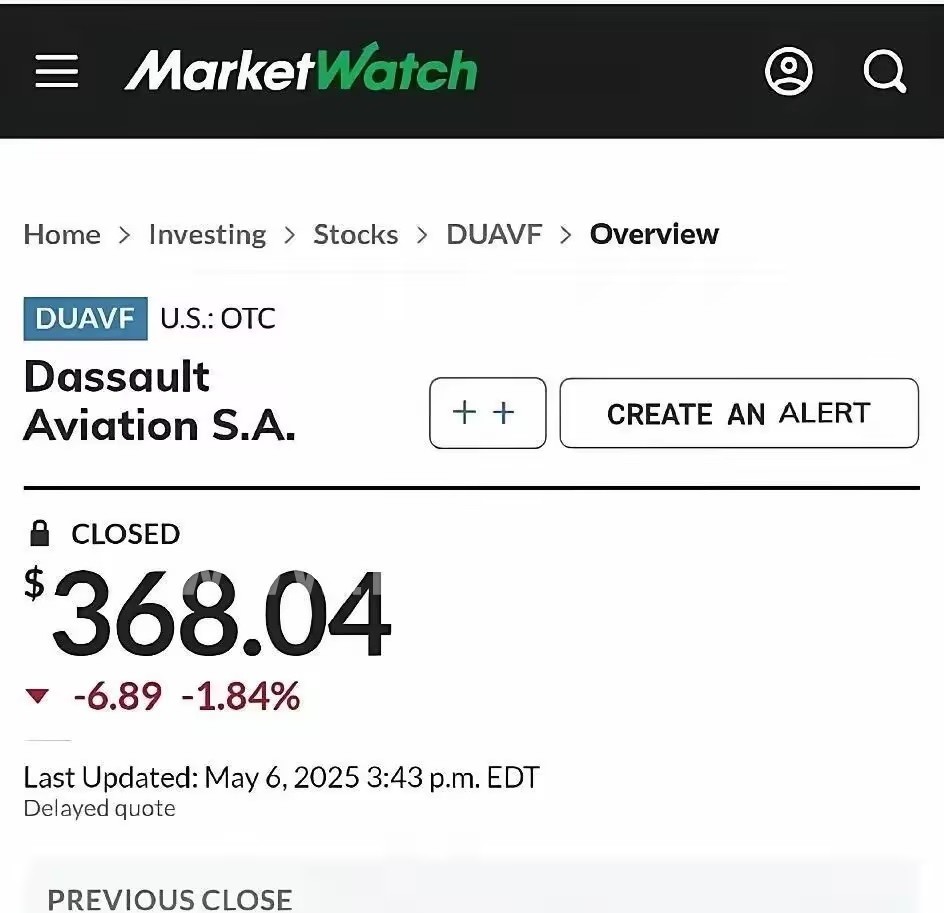Navigate to Stocks breadcrumb
944x913 pixels.
point(355,234)
